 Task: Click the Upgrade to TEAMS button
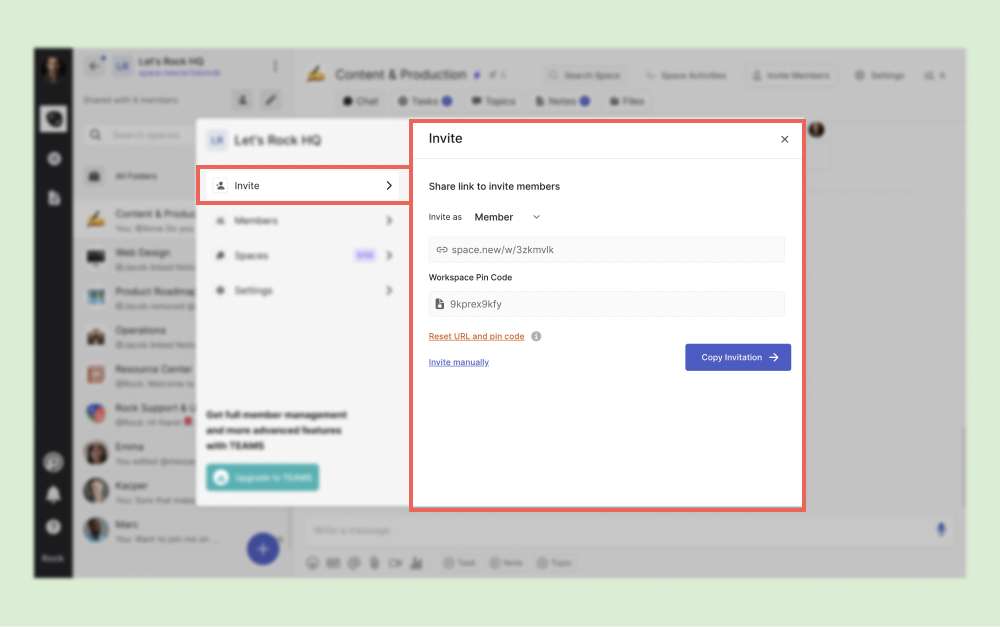click(x=263, y=478)
